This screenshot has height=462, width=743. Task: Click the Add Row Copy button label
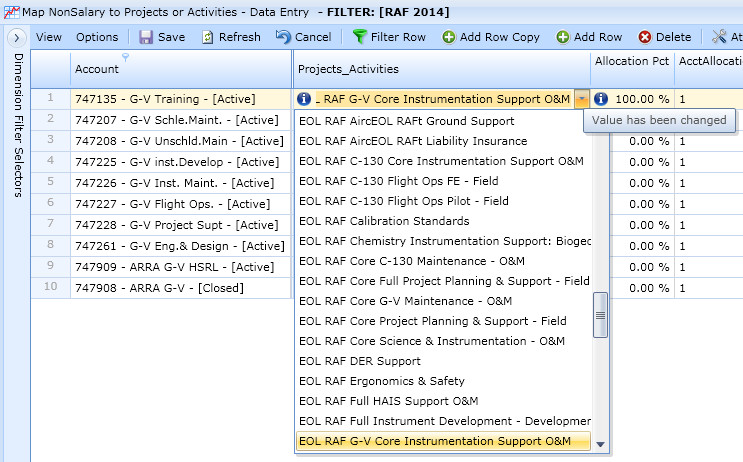pos(500,37)
